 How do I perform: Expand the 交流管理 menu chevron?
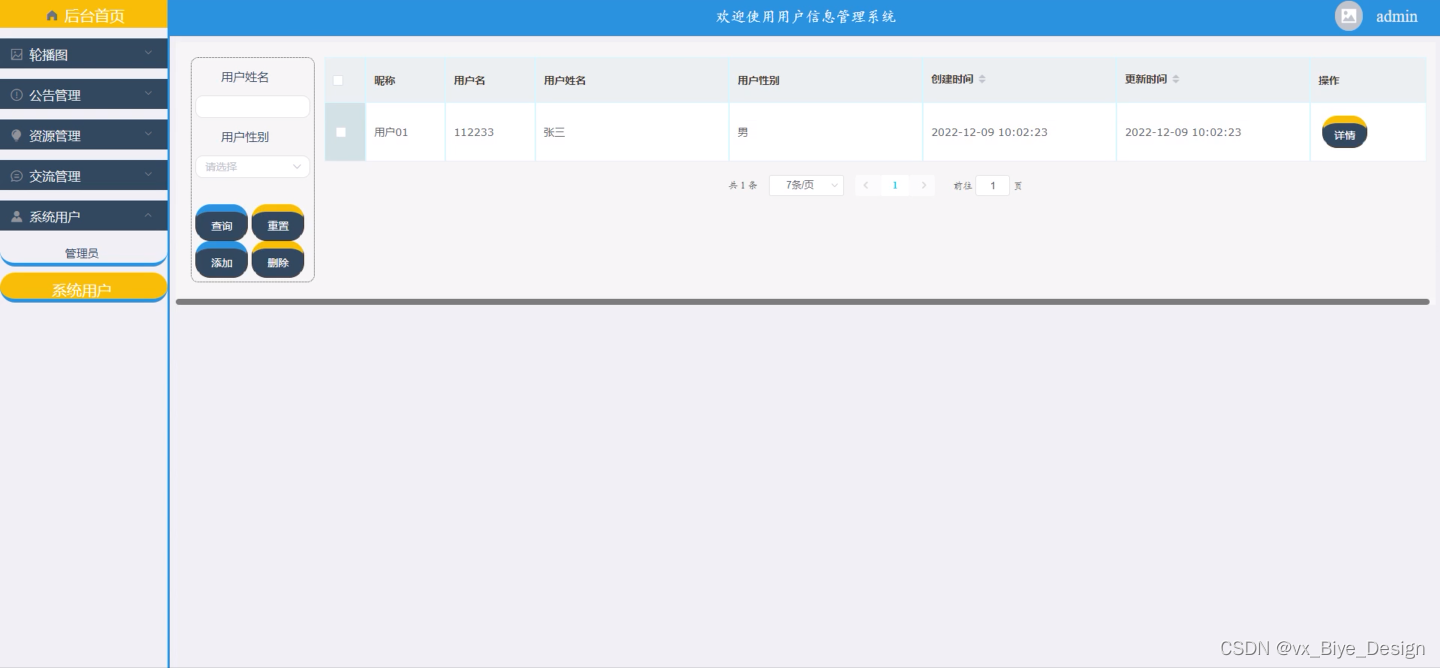[148, 175]
